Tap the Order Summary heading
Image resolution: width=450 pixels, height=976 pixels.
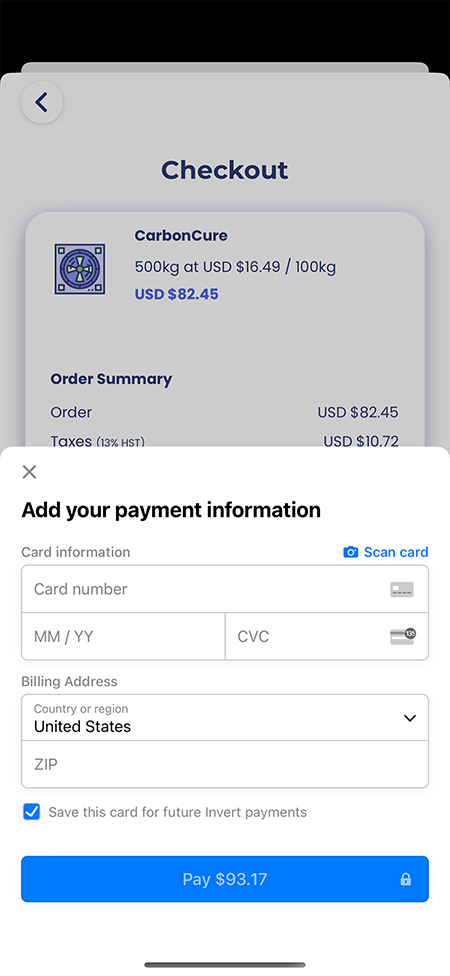pos(111,379)
